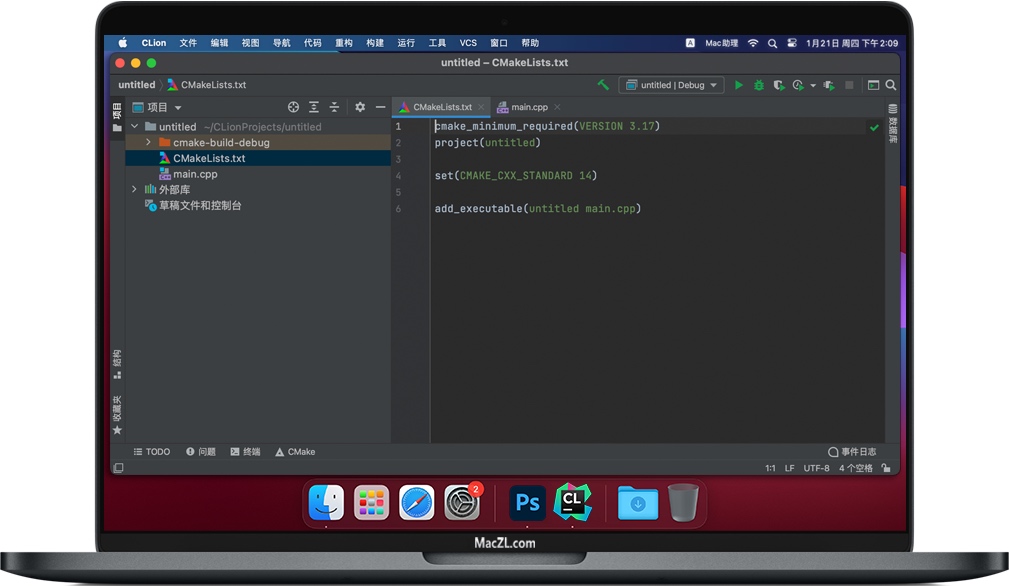The width and height of the screenshot is (1009, 586).
Task: Toggle the CMake tool window
Action: (294, 451)
